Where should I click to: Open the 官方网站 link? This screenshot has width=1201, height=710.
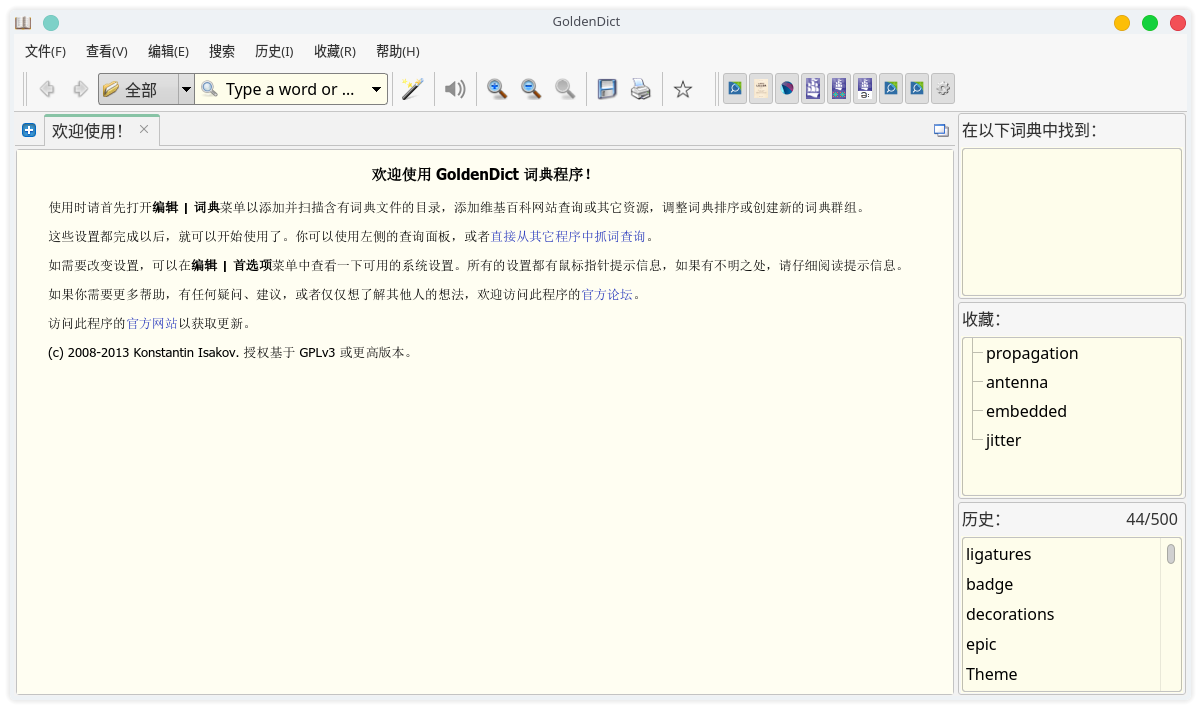152,324
